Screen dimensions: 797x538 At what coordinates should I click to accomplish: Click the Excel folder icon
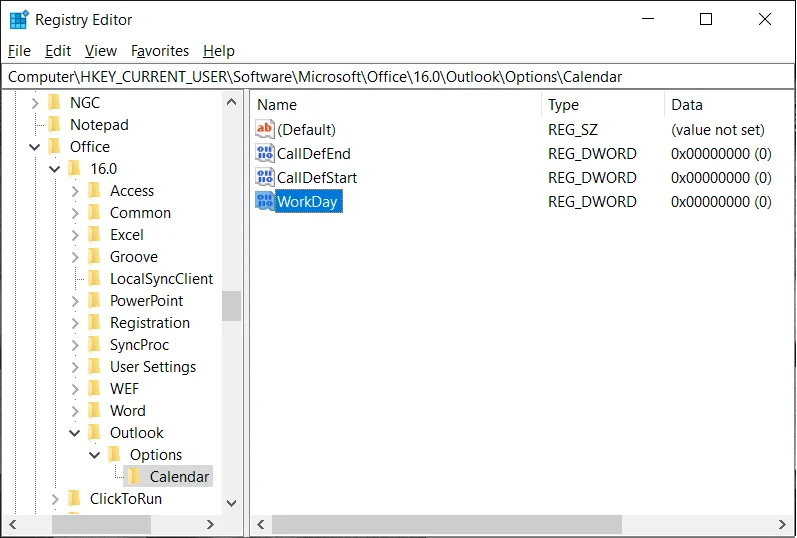(95, 235)
